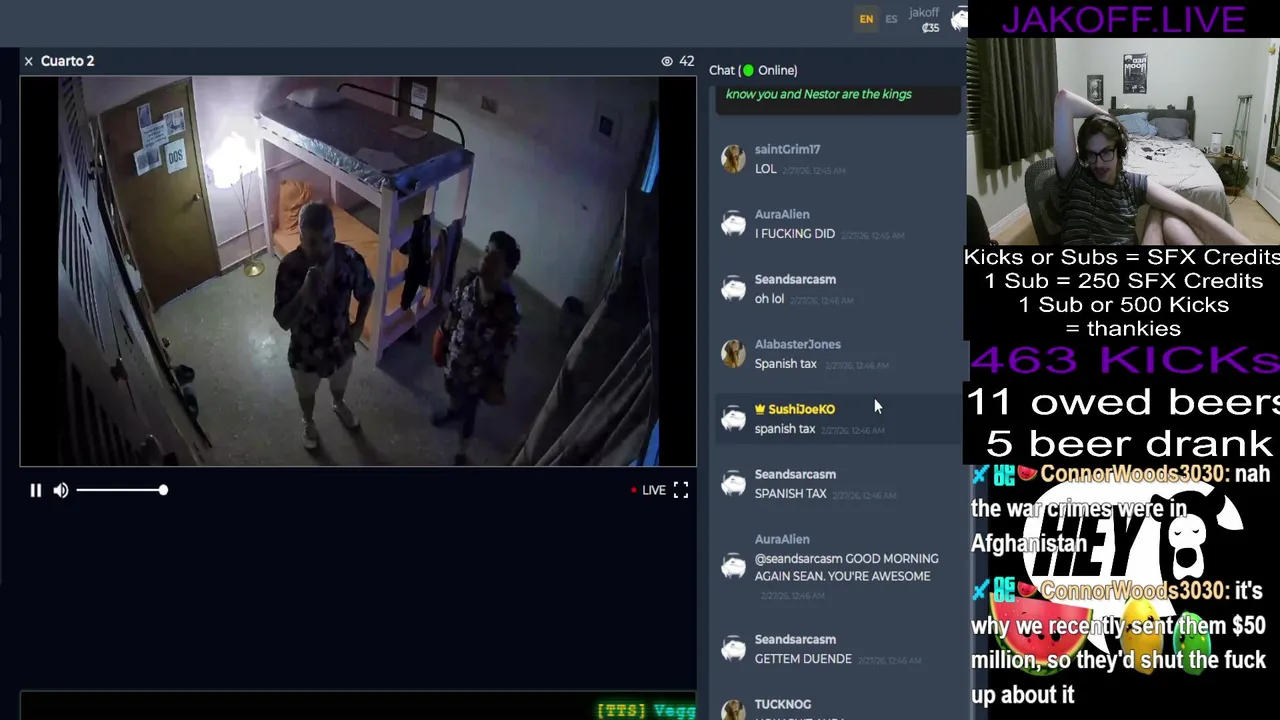
Task: Click Seandsarcasm avatar beside 'oh lol'
Action: 733,289
